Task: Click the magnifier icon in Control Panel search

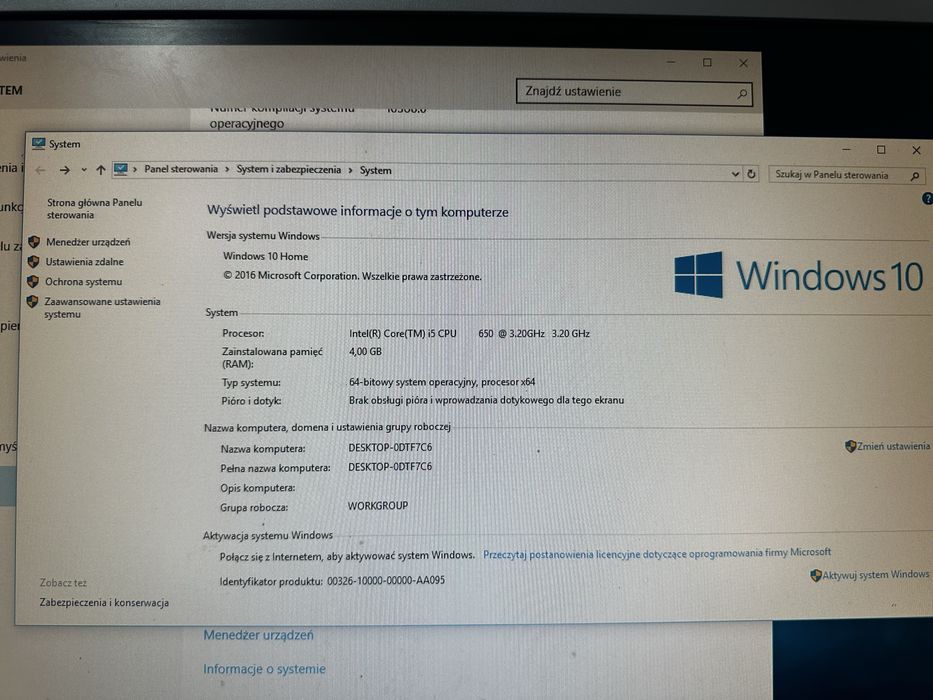Action: [x=915, y=176]
